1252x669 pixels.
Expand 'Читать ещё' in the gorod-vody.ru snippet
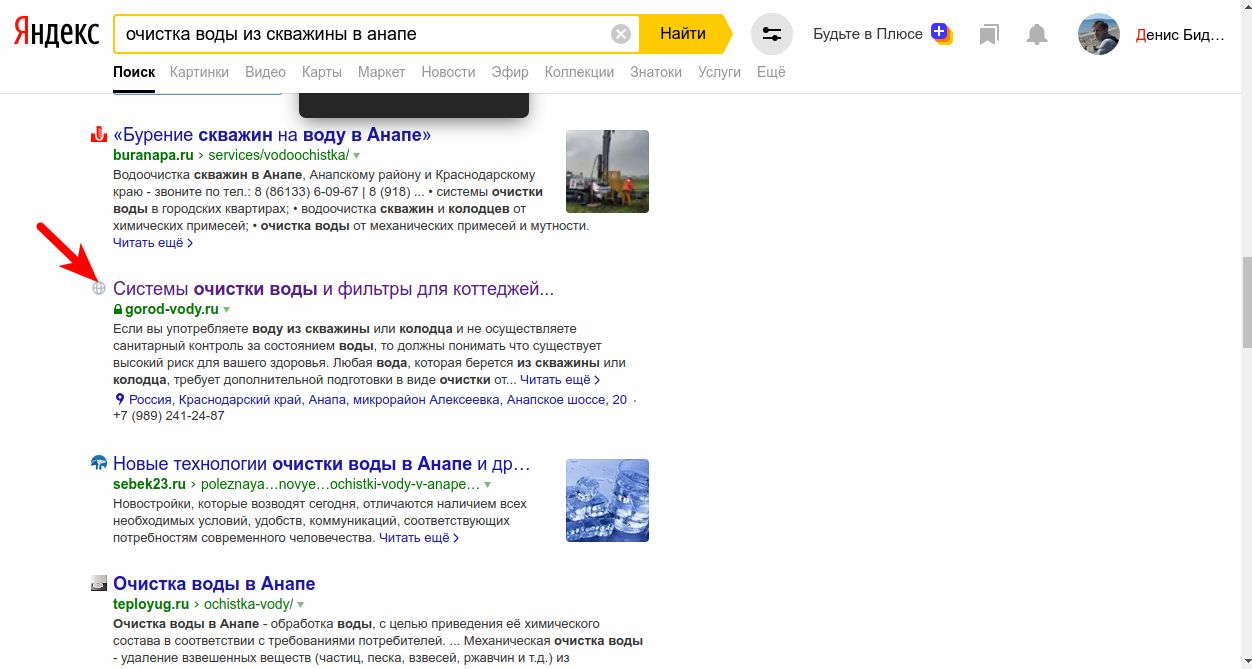pos(560,380)
